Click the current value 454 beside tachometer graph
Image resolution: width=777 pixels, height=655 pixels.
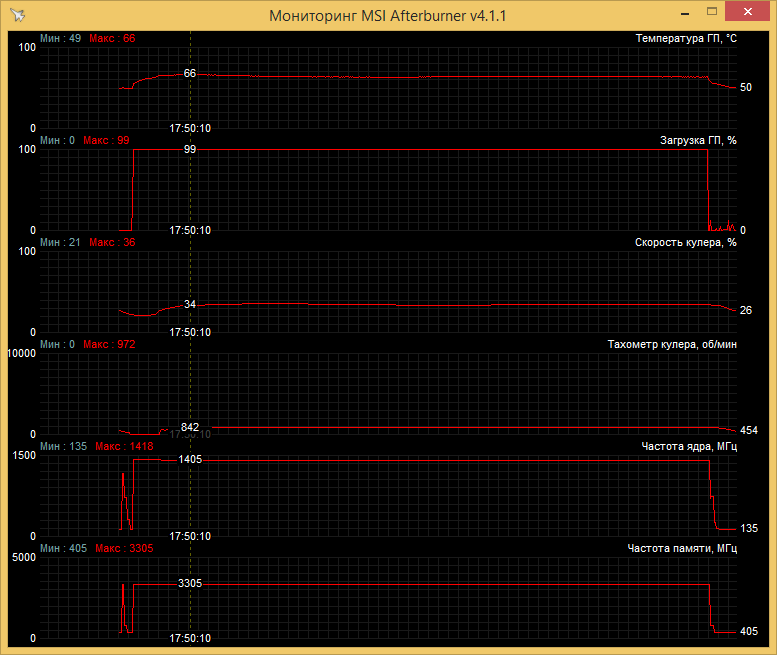coord(749,431)
